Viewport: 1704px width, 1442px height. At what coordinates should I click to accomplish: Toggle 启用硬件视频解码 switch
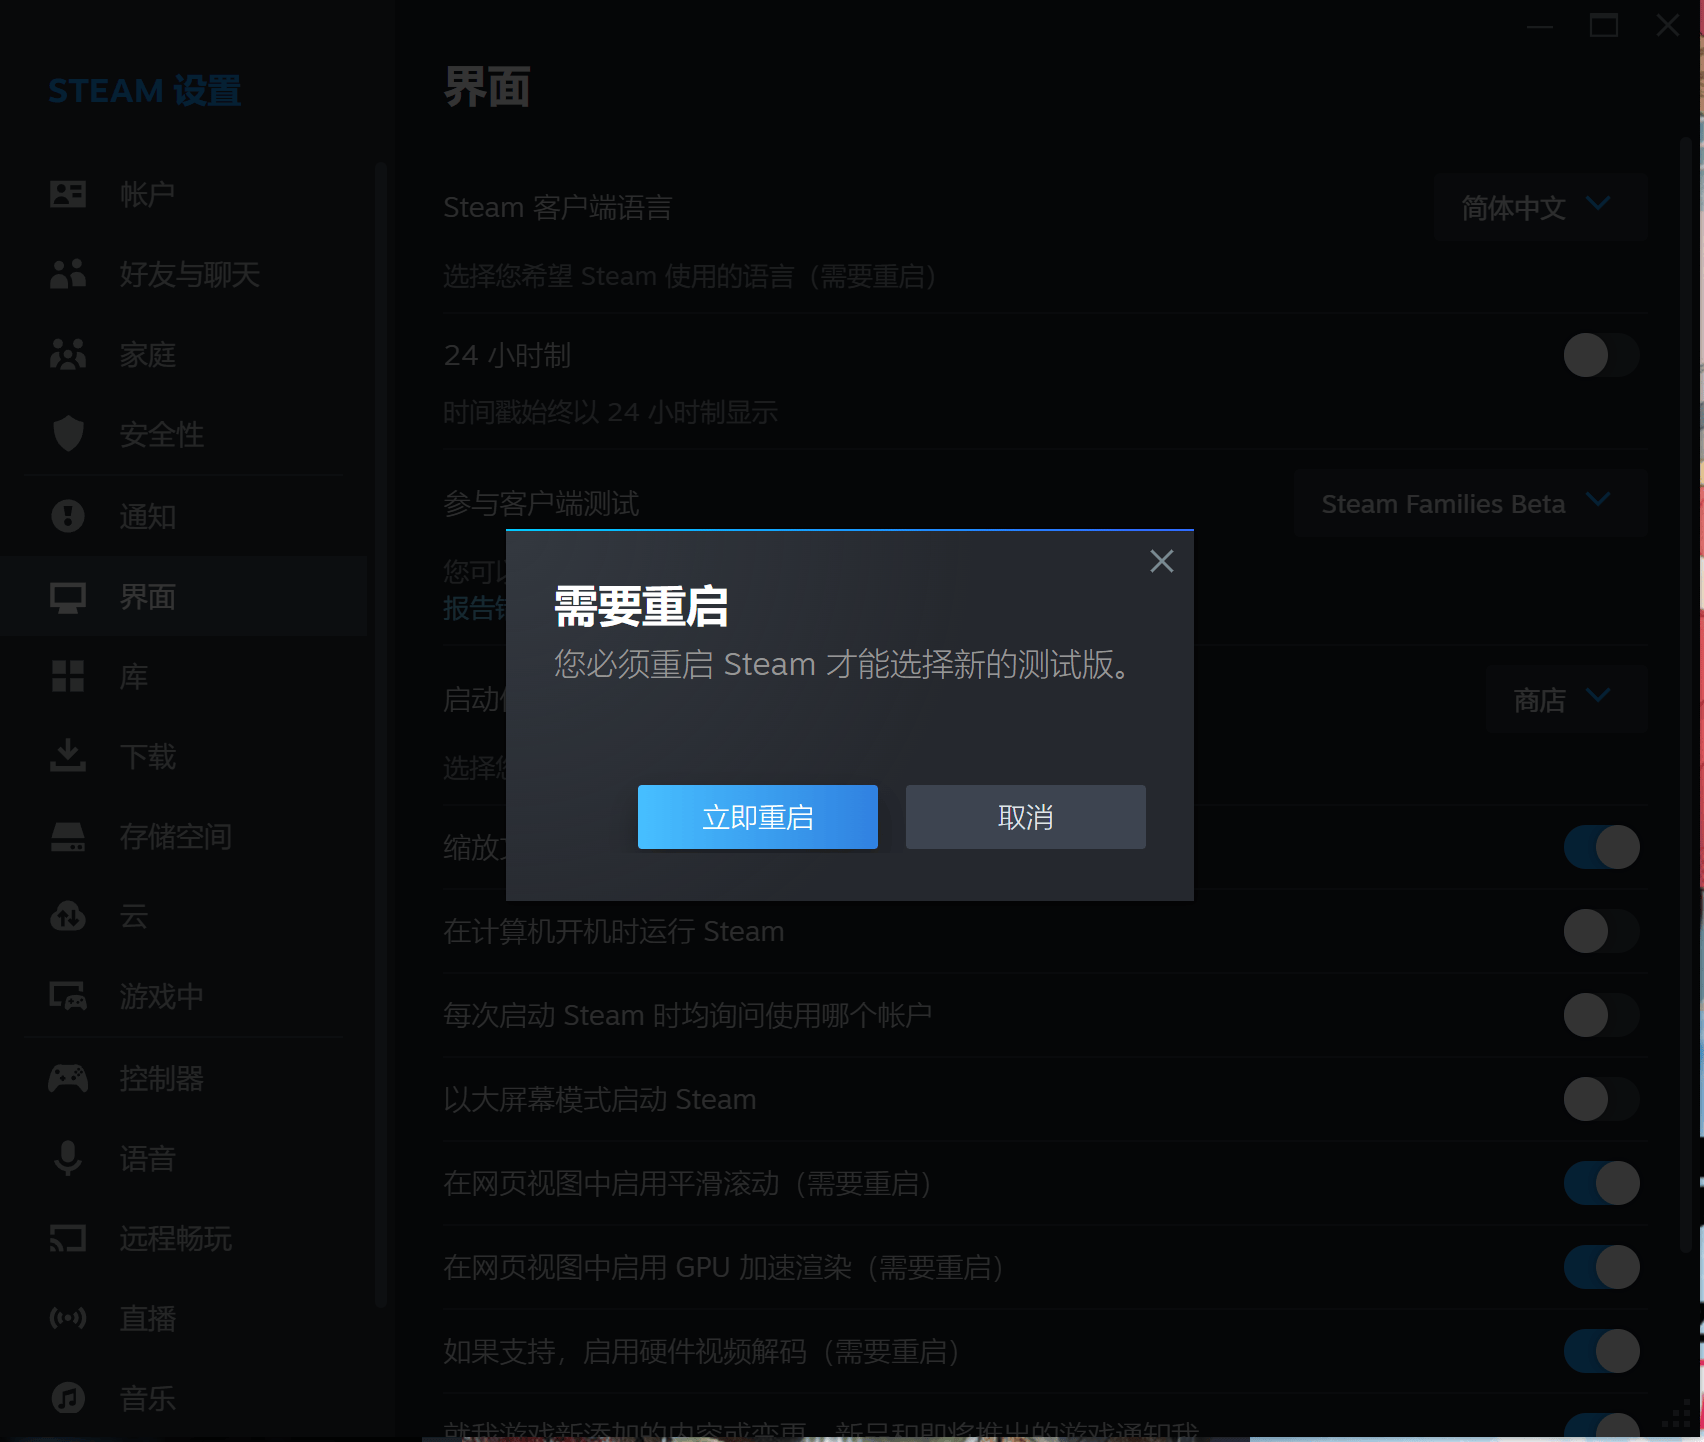click(x=1602, y=1351)
